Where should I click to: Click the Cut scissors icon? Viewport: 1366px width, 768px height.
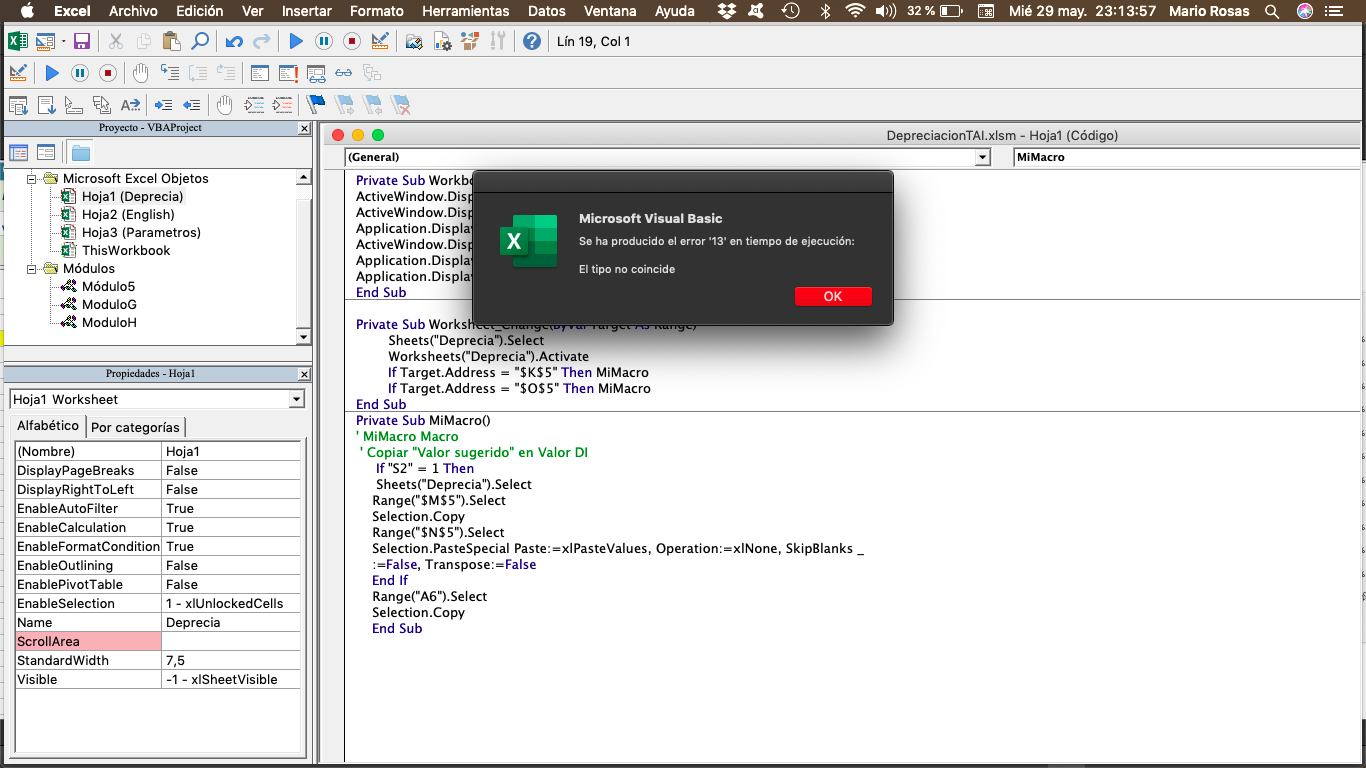116,41
